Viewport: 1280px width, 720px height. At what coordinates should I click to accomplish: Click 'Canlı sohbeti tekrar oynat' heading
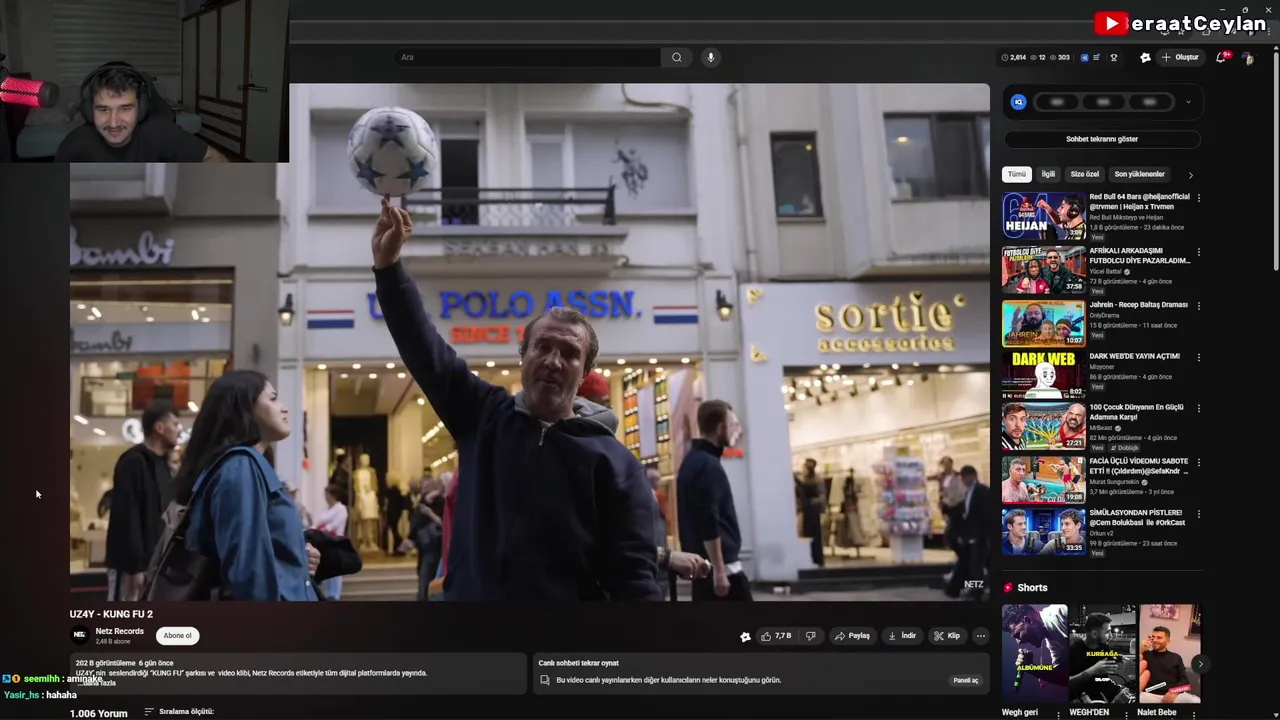point(578,663)
